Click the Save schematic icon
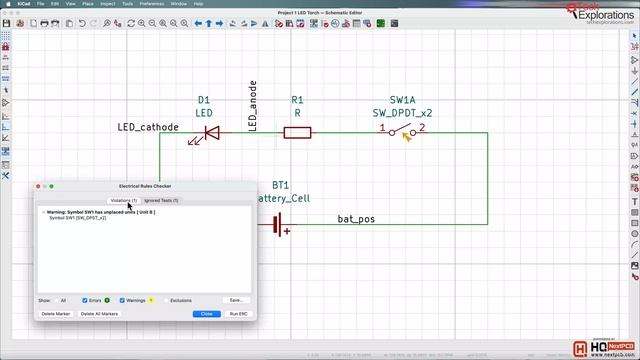Screen dimensions: 640x360 coord(7,24)
